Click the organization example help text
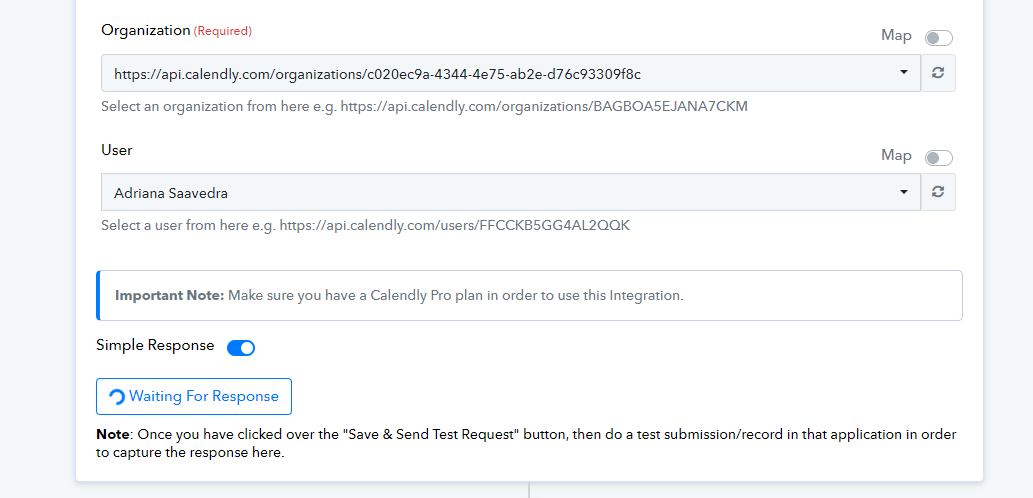This screenshot has width=1033, height=498. tap(424, 106)
